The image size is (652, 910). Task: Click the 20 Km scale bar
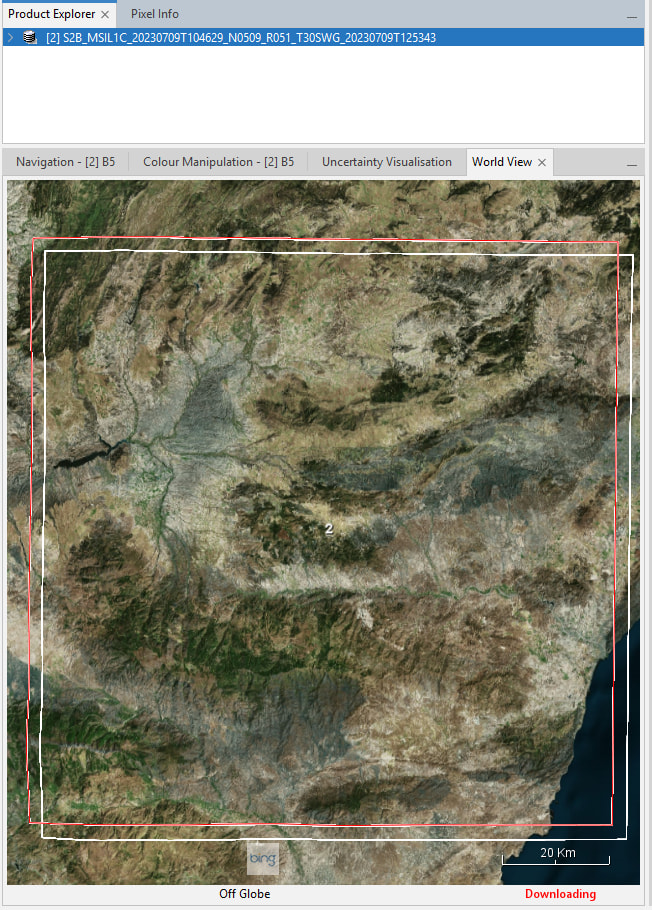[x=555, y=857]
